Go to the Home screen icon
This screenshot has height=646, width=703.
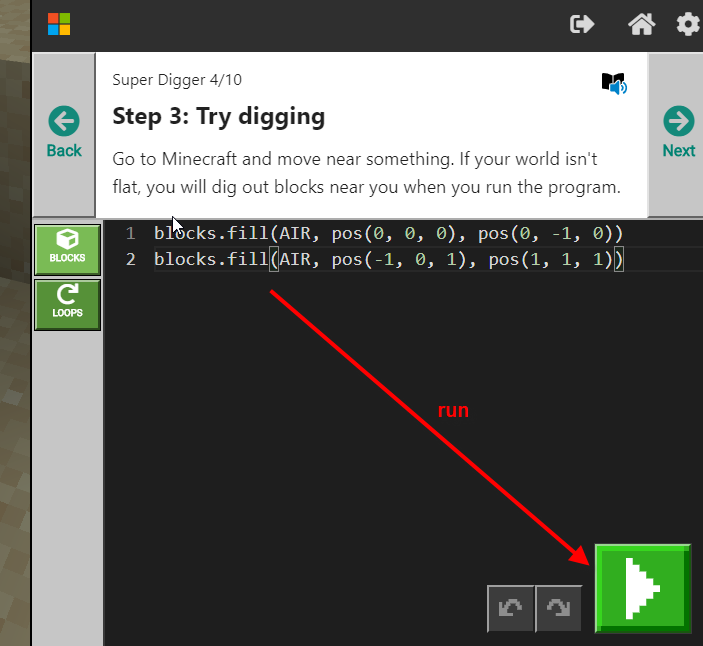pyautogui.click(x=641, y=24)
